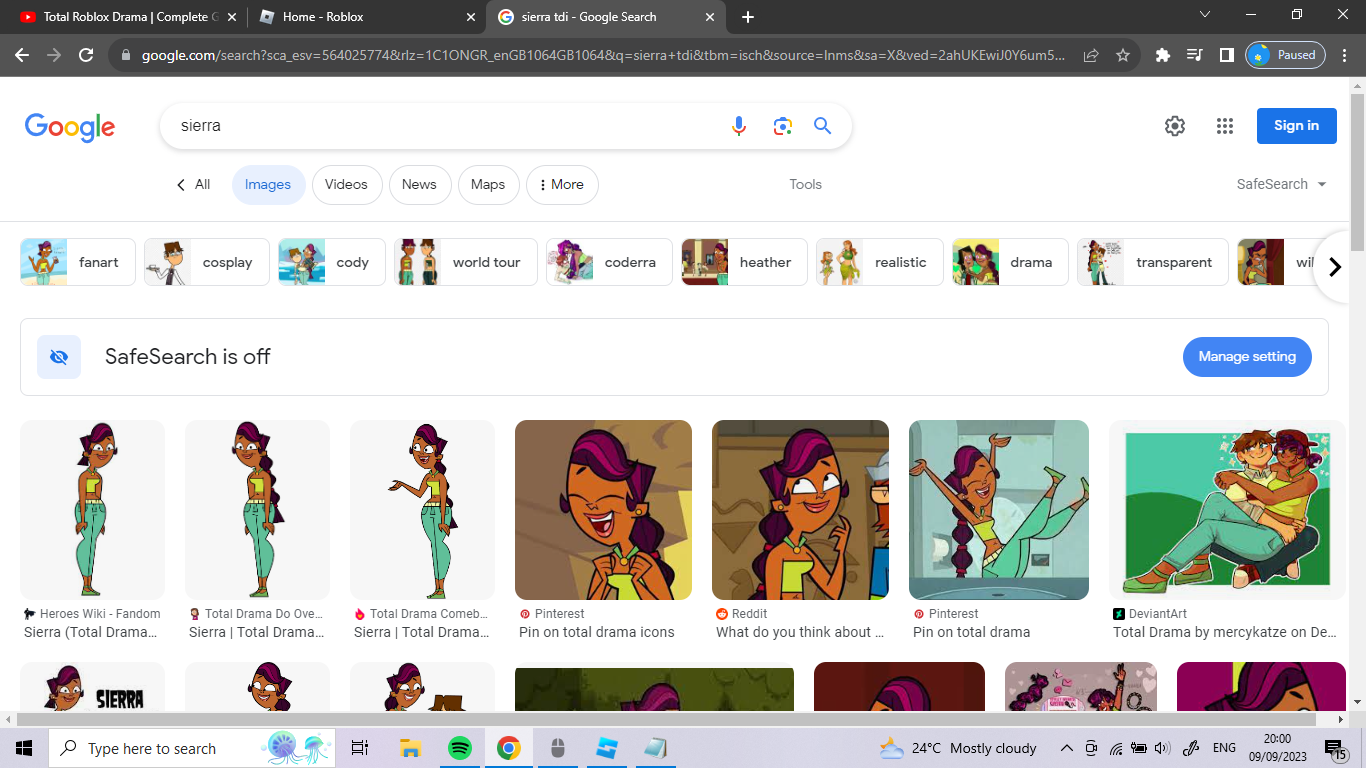This screenshot has height=768, width=1366.
Task: Open the Tools filter options
Action: (x=805, y=184)
